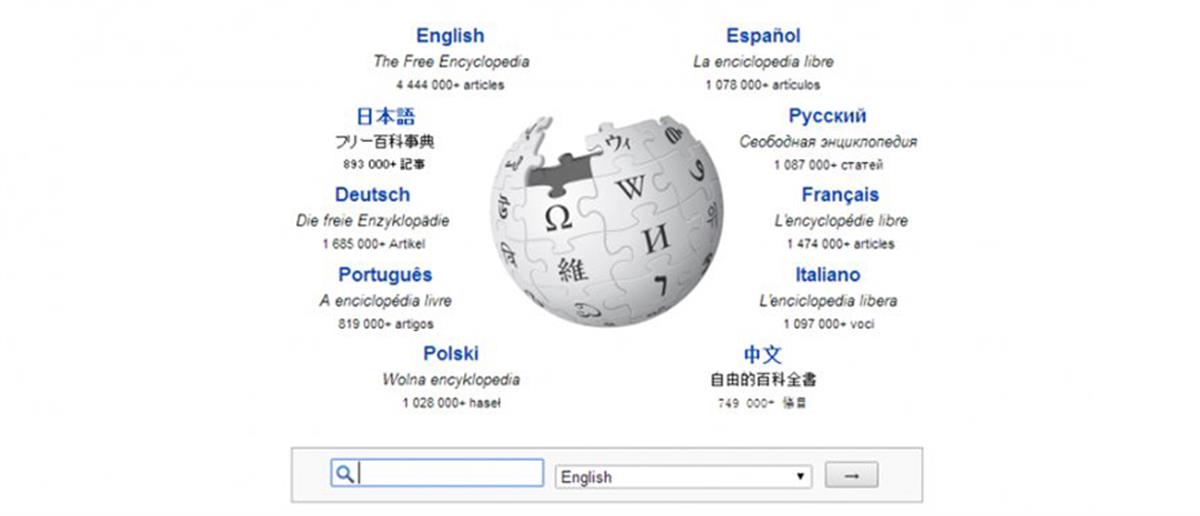Choose the Deutsch Wikipedia link
Screen dimensions: 1200x516
point(372,195)
